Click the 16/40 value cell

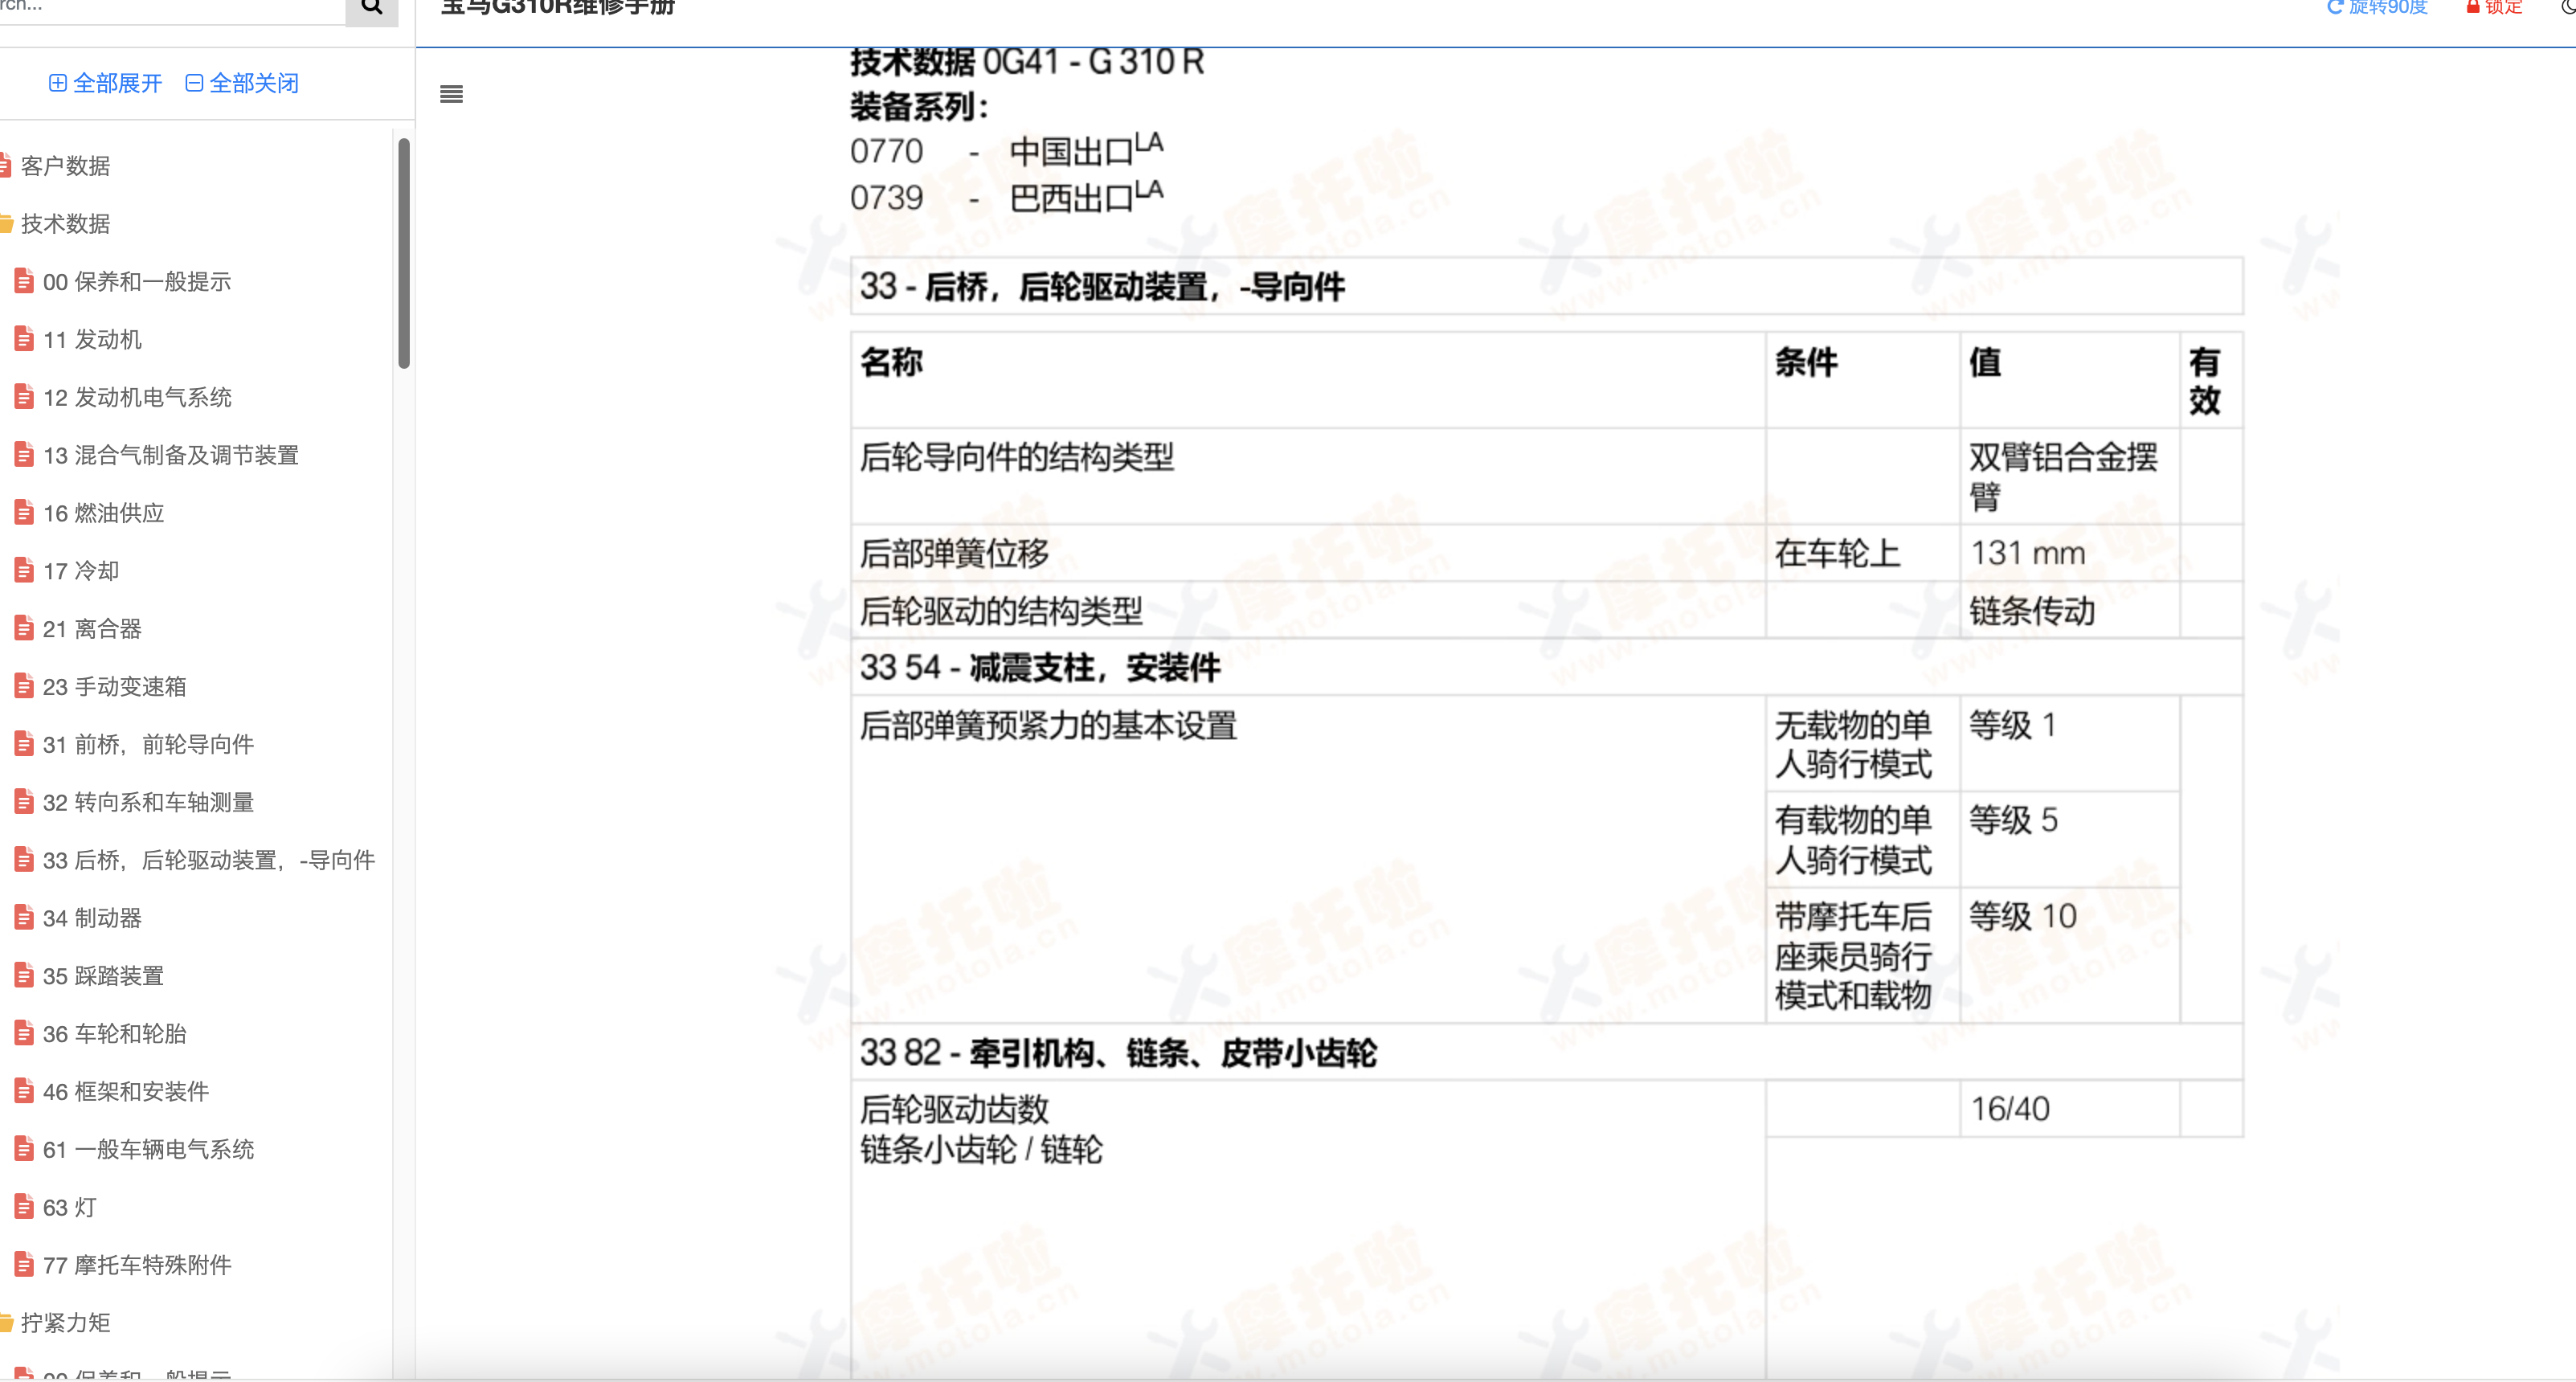click(2069, 1108)
